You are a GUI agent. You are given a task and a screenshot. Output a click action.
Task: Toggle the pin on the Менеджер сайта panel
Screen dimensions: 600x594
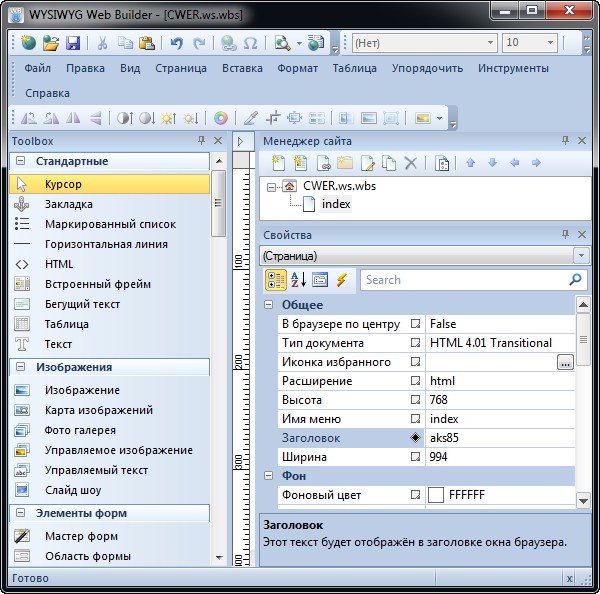click(x=565, y=140)
